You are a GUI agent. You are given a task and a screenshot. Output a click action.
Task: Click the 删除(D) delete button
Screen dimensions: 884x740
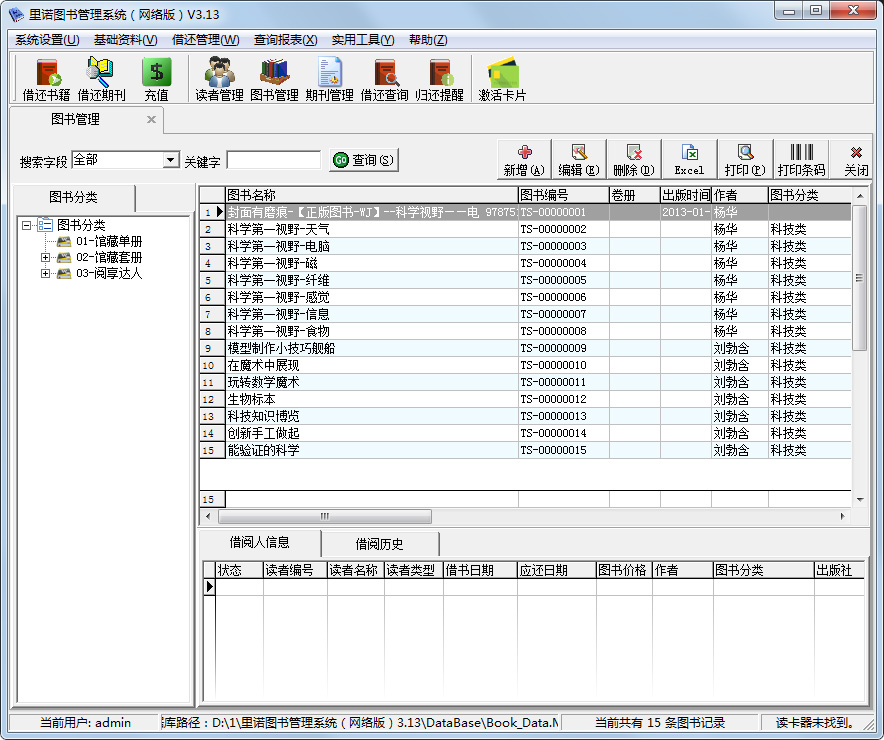[x=634, y=159]
